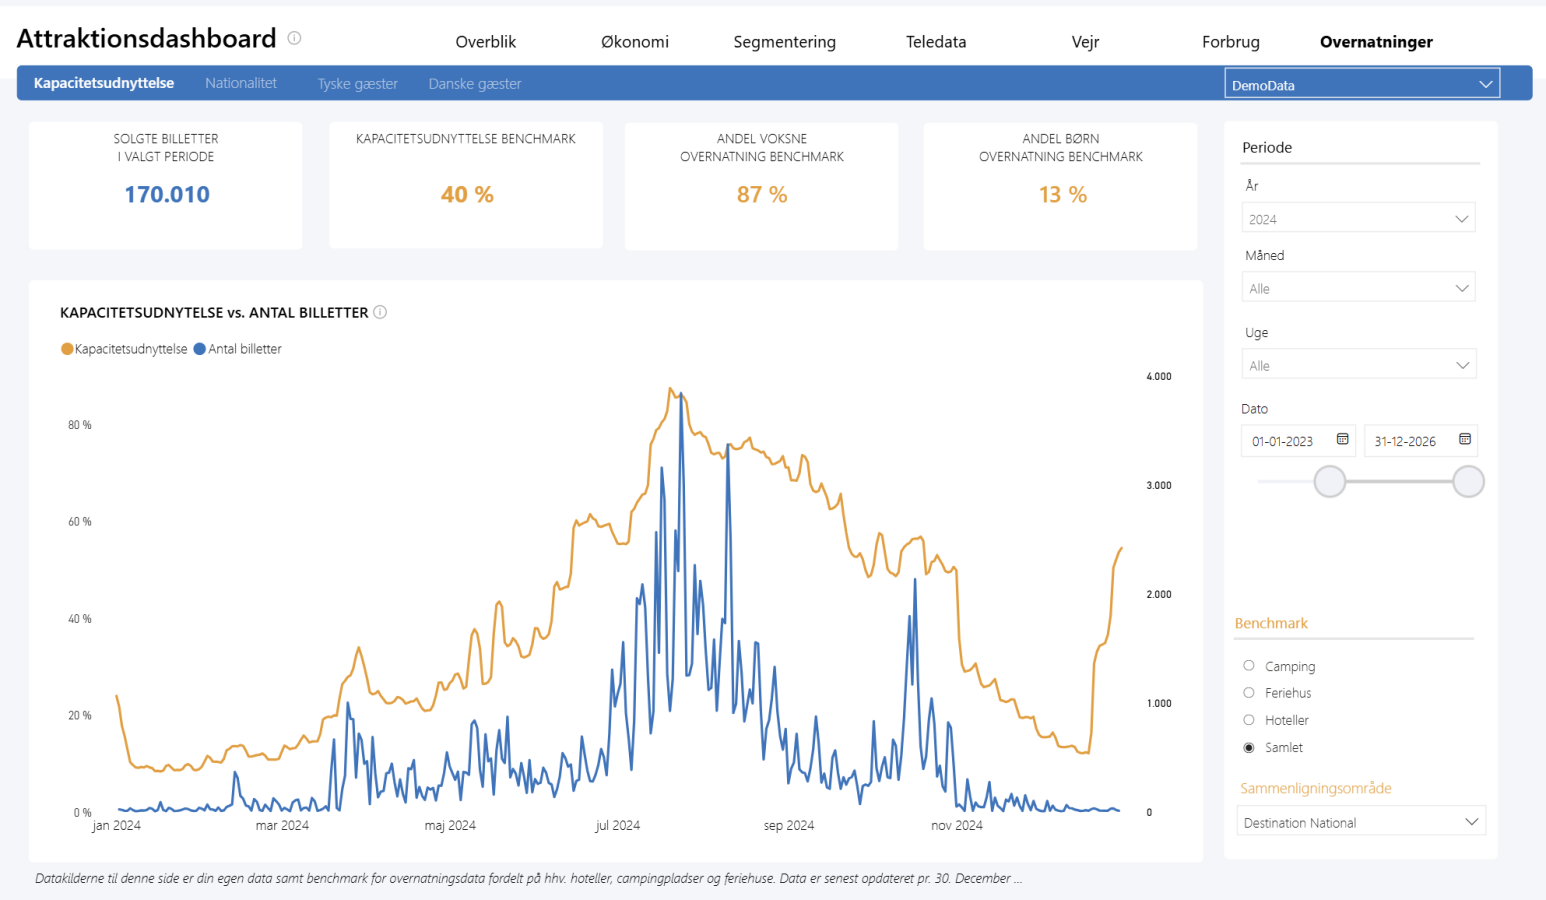Switch to the Tyske gæster sub-tab
The width and height of the screenshot is (1546, 900).
point(358,84)
